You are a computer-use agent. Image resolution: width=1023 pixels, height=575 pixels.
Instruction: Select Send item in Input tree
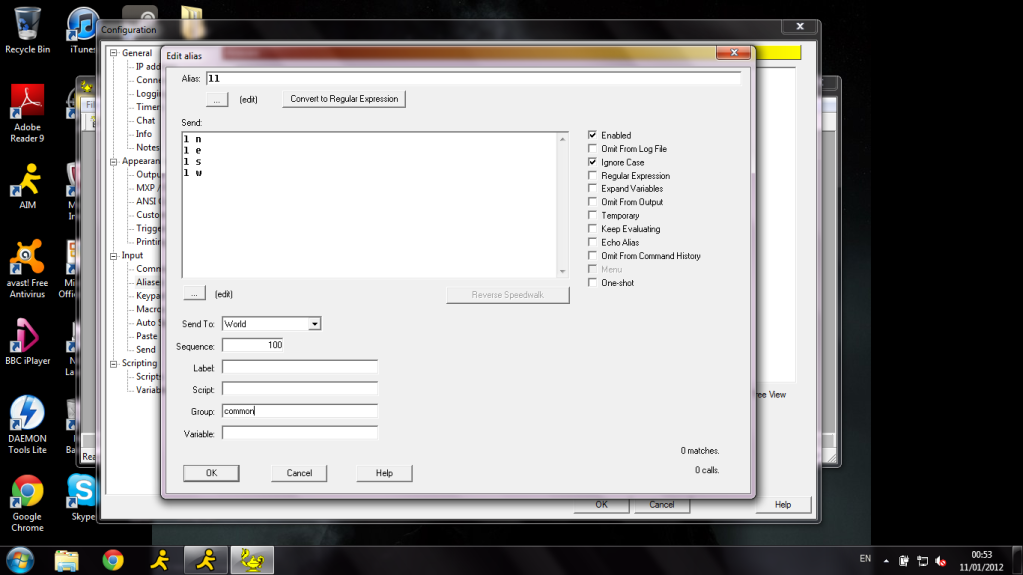point(145,349)
